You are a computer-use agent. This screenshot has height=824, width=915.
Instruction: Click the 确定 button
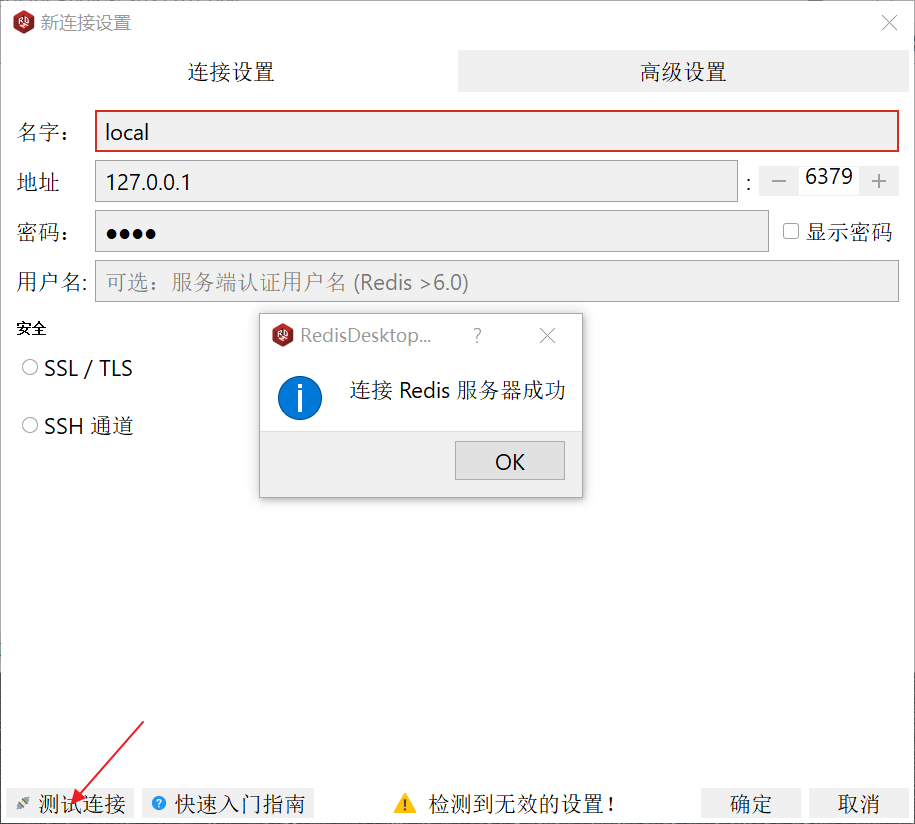[751, 803]
